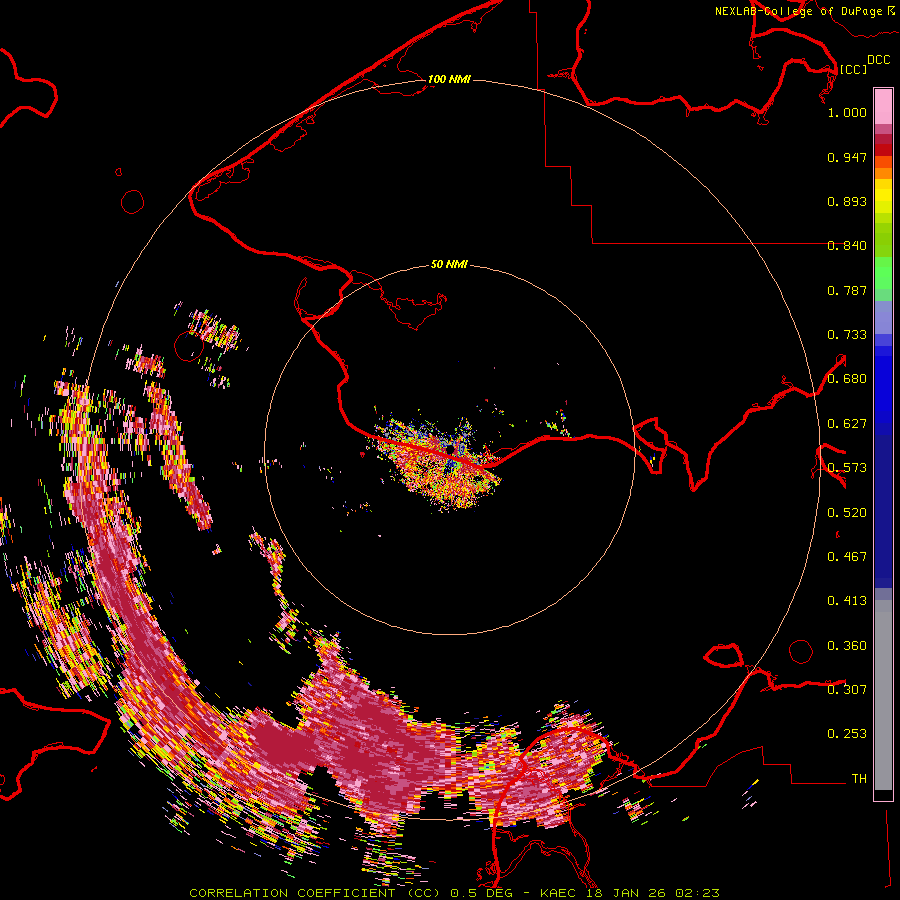900x900 pixels.
Task: Click the gray low-value band of the color scale
Action: [883, 695]
